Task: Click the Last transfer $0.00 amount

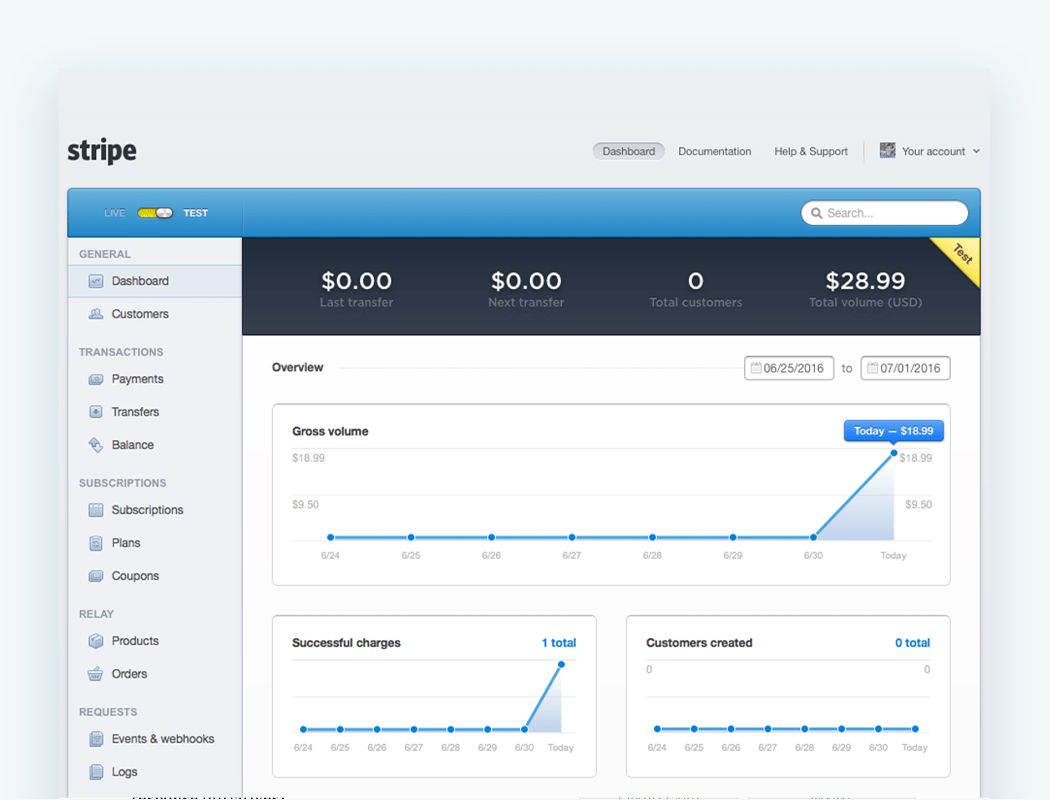Action: click(x=356, y=281)
